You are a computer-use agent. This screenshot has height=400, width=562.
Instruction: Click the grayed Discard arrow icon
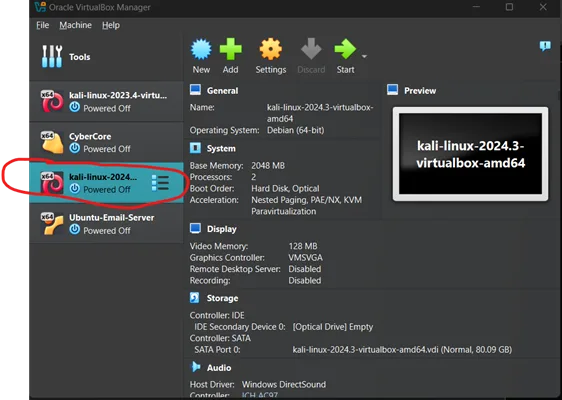click(311, 49)
